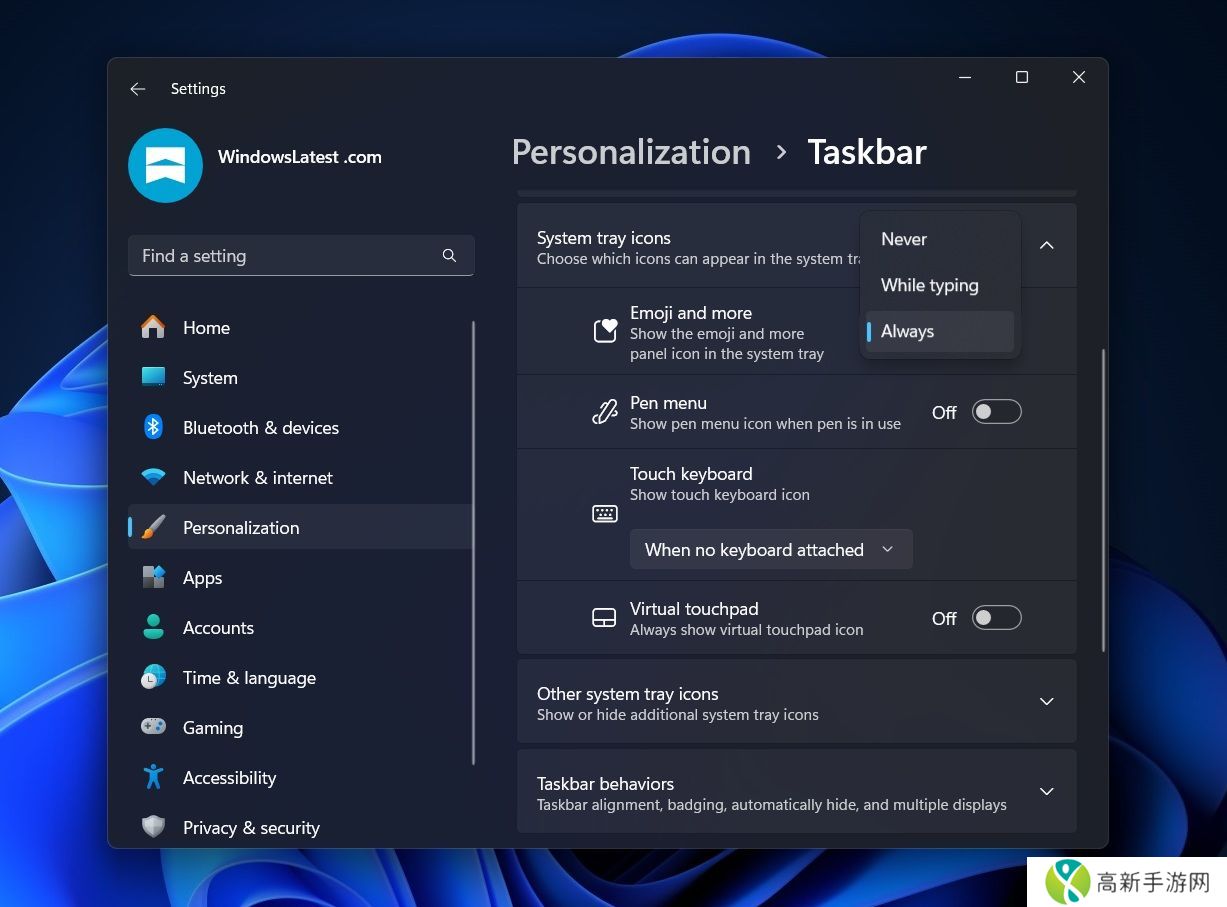Expand the Taskbar behaviors section

pyautogui.click(x=1046, y=792)
